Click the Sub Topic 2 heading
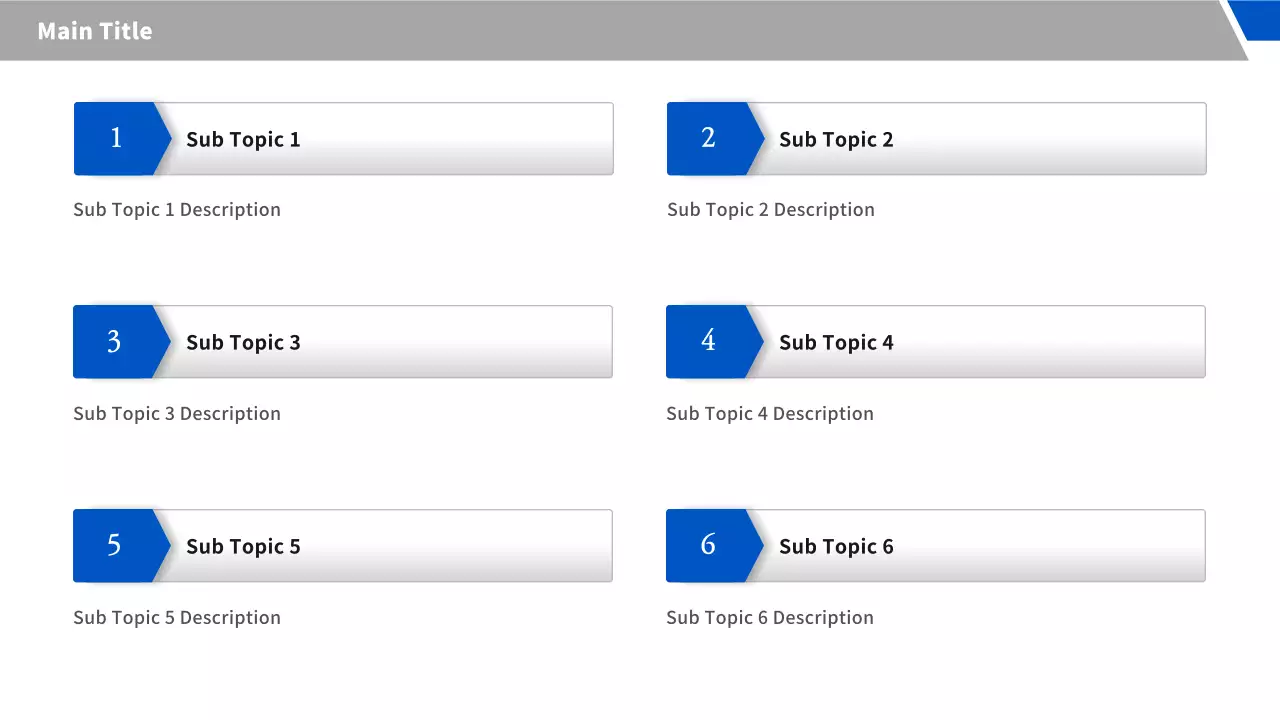 pos(836,140)
